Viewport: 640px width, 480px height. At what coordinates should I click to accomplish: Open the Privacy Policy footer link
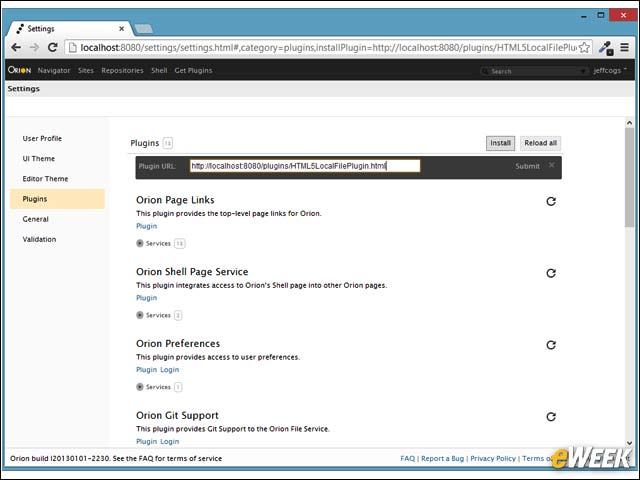(493, 458)
